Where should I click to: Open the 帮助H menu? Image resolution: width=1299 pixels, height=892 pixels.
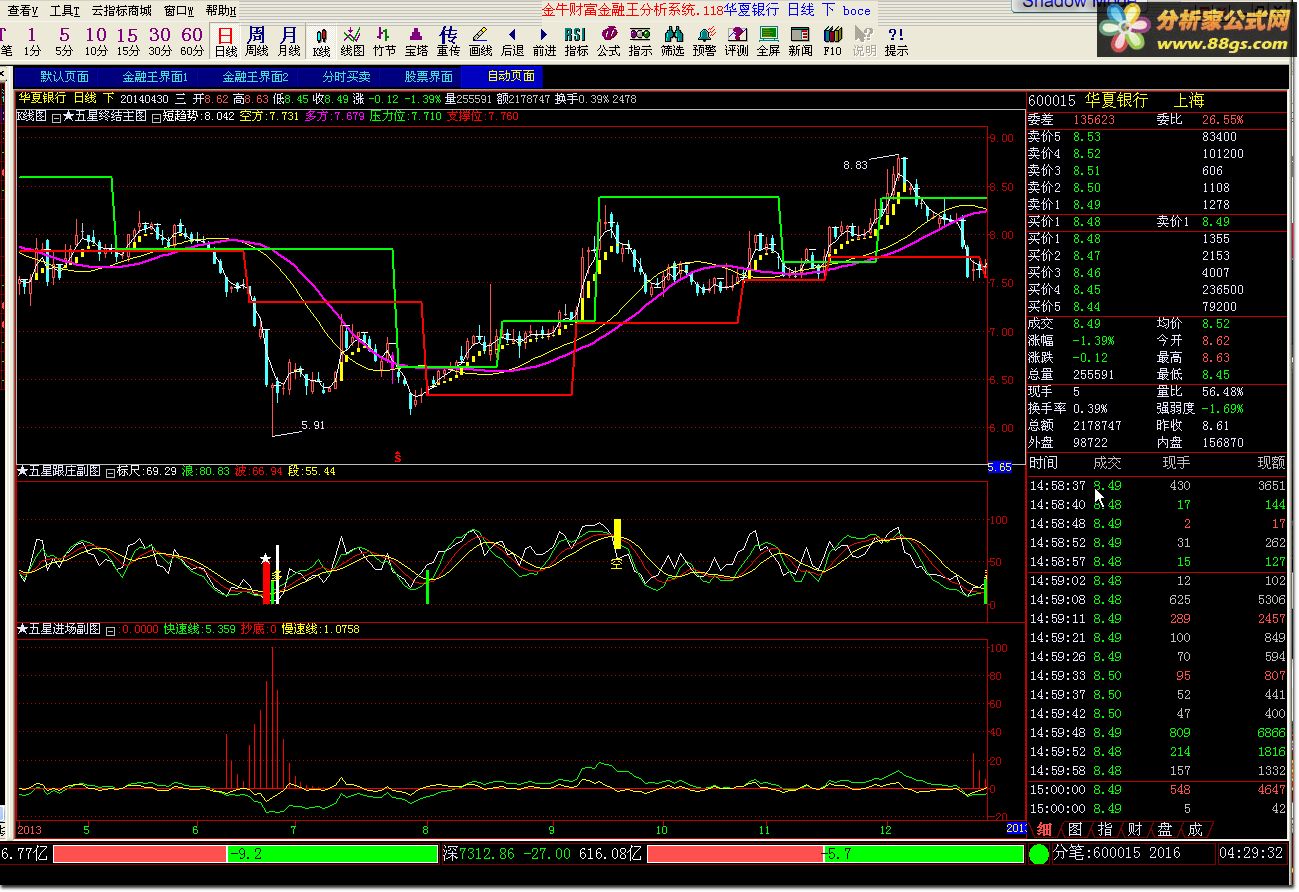pos(221,11)
